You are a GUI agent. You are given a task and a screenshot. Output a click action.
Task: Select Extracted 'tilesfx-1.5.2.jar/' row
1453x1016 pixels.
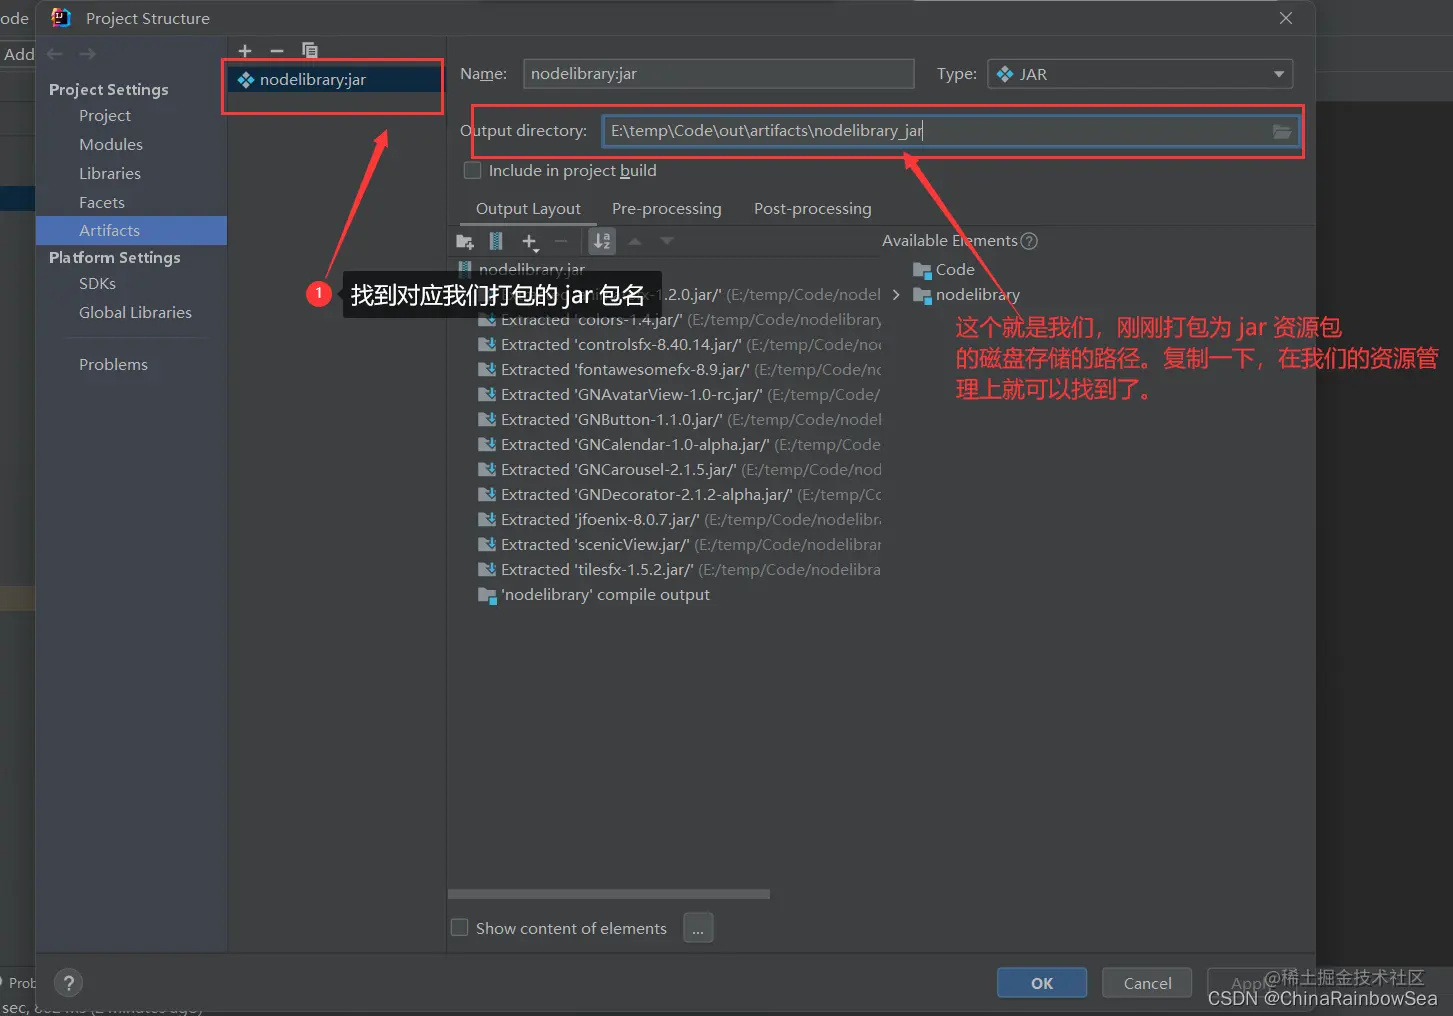(x=680, y=570)
